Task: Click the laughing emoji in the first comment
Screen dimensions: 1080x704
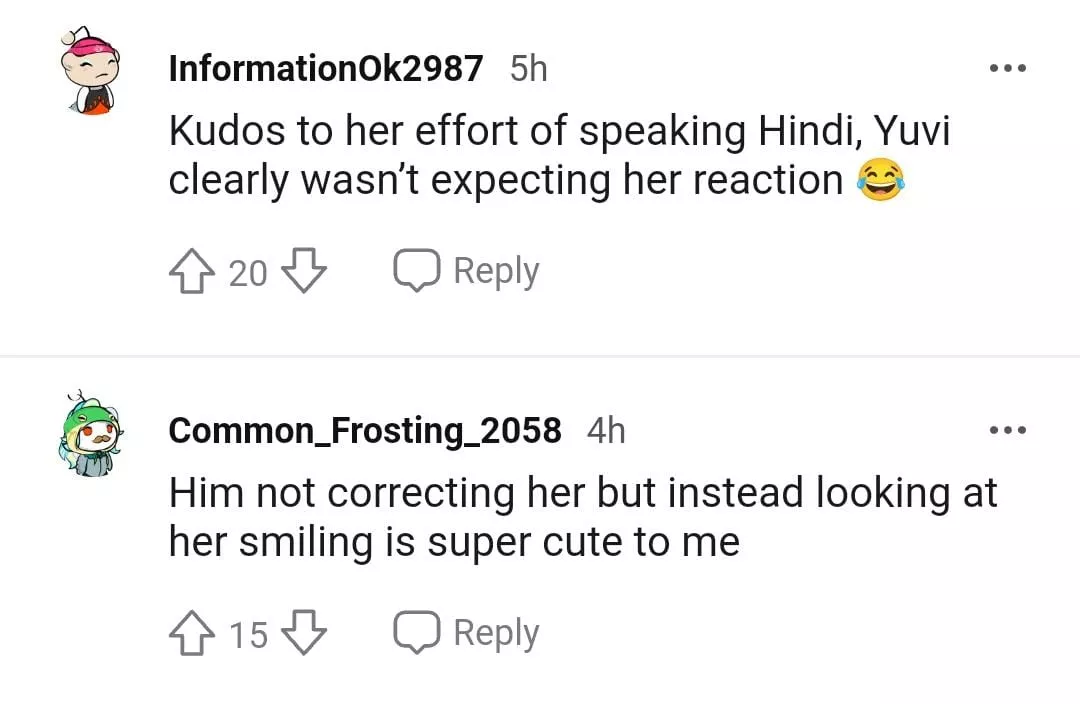Action: (881, 182)
